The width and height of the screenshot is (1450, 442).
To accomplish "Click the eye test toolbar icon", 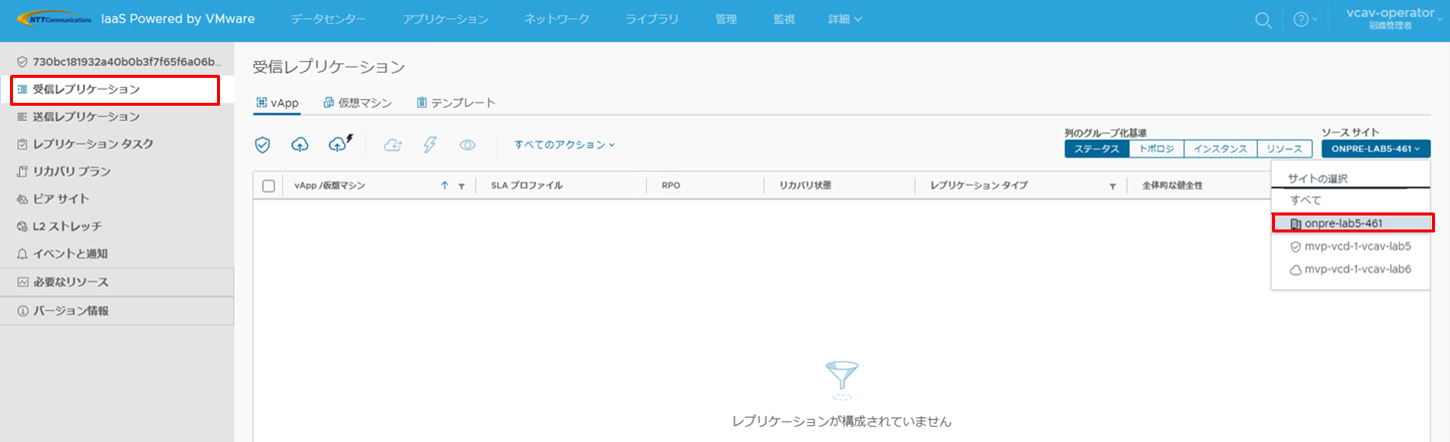I will [467, 145].
